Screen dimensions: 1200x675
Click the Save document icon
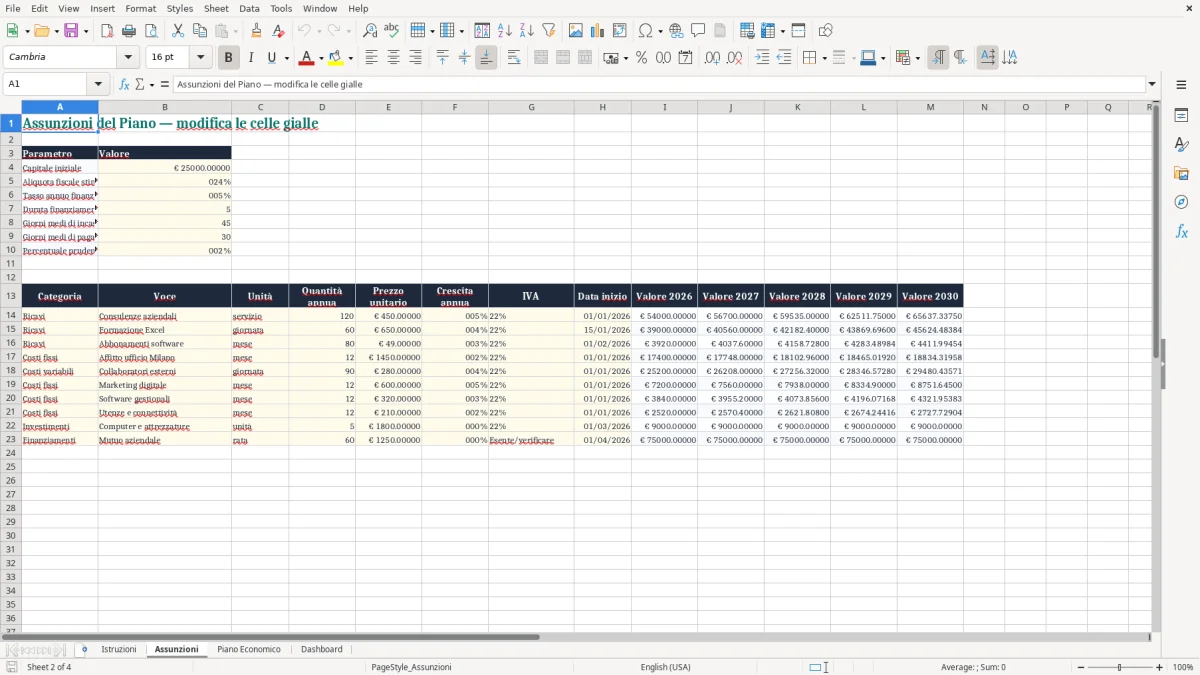[71, 31]
